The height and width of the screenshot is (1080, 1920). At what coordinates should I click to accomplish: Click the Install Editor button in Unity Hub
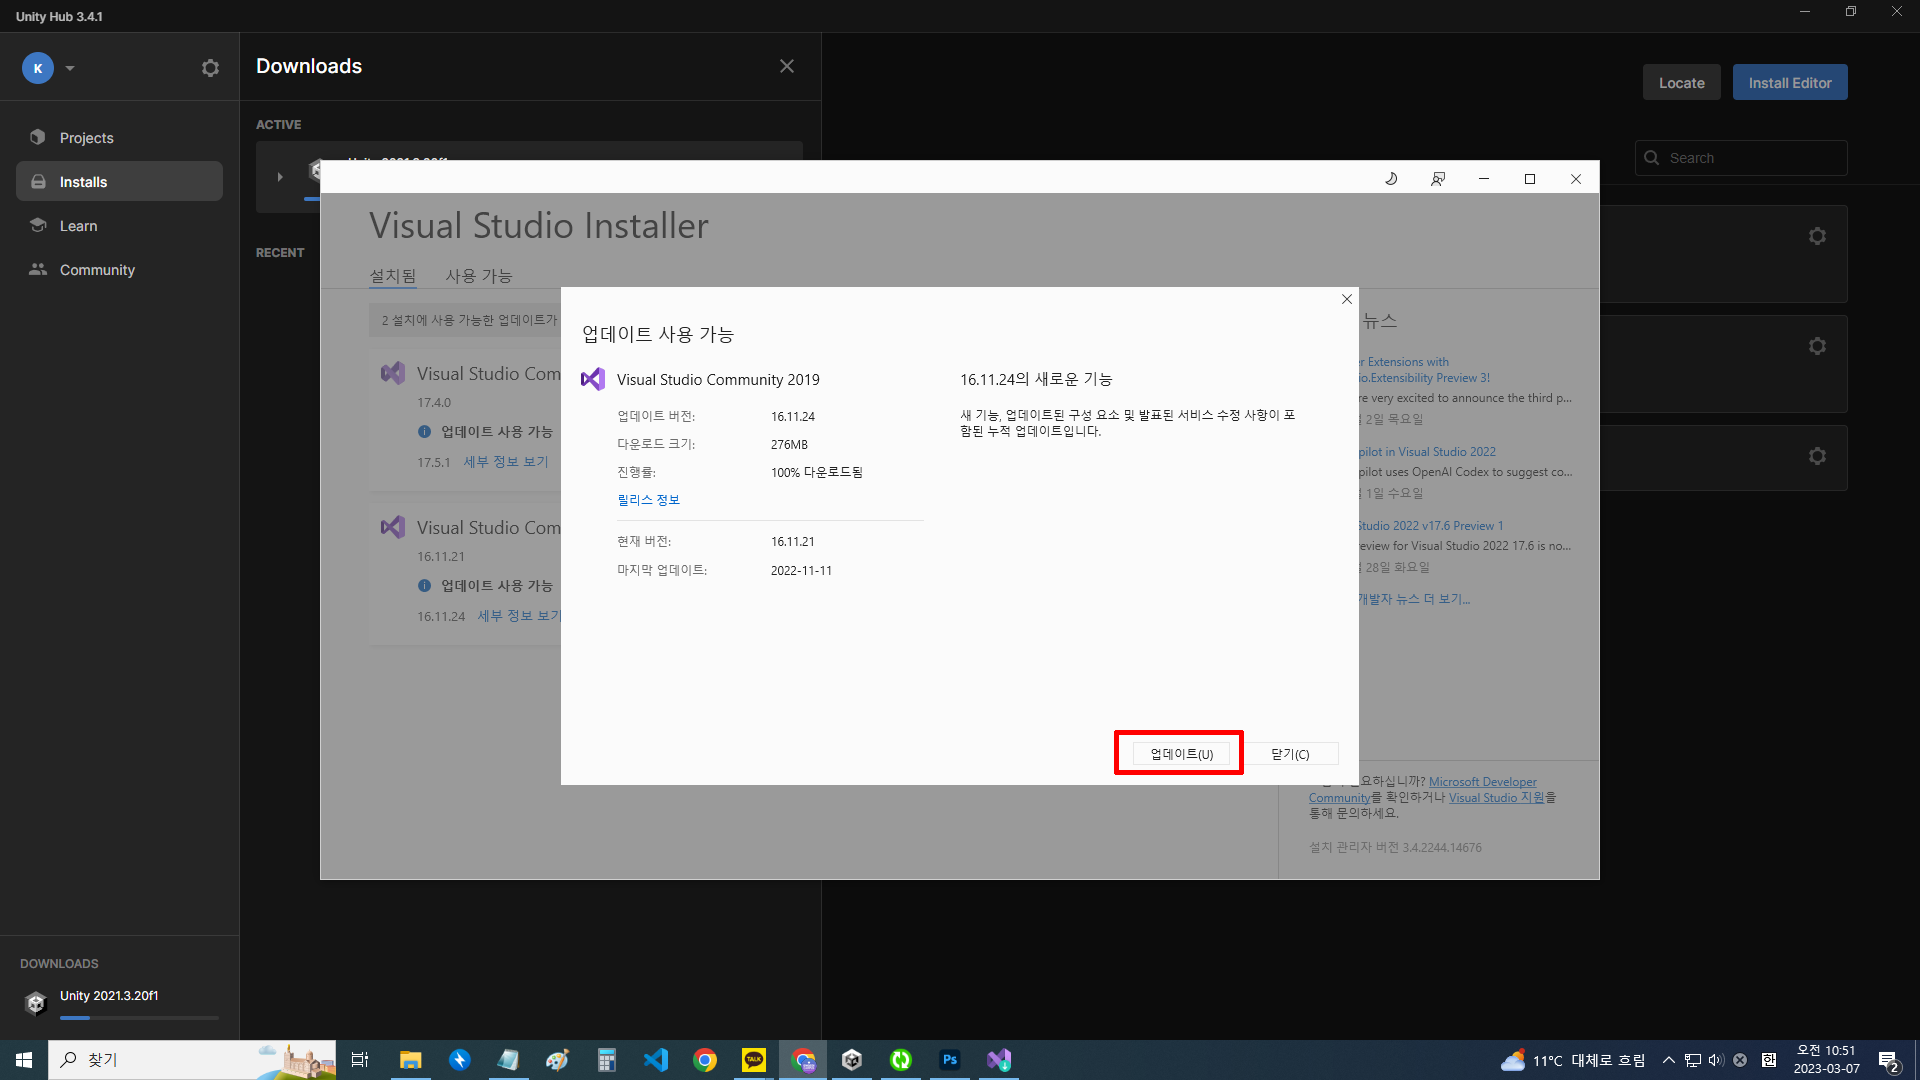tap(1789, 83)
